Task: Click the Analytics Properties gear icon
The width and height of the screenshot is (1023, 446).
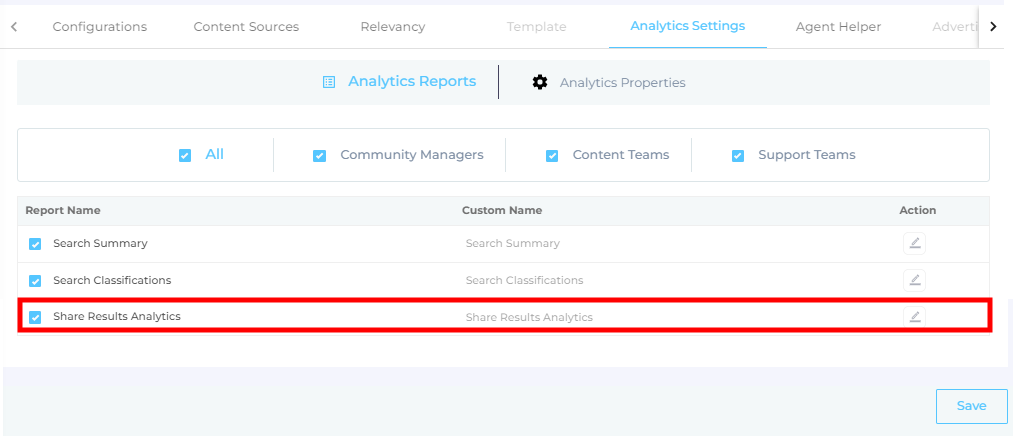Action: coord(540,82)
